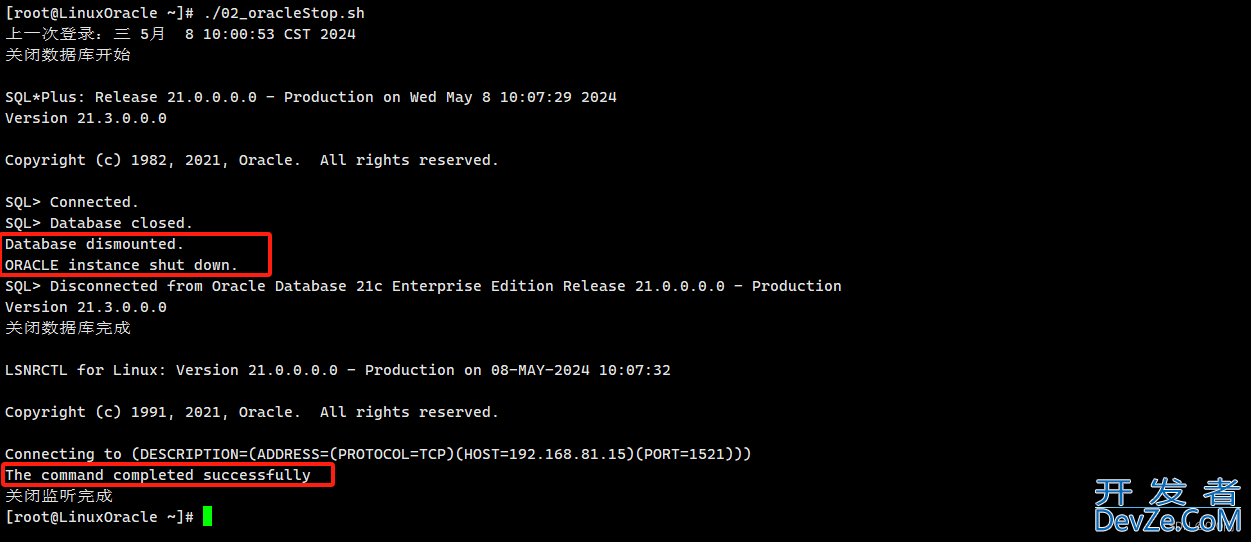1251x542 pixels.
Task: Click 'The command completed successfully' message
Action: (x=158, y=475)
